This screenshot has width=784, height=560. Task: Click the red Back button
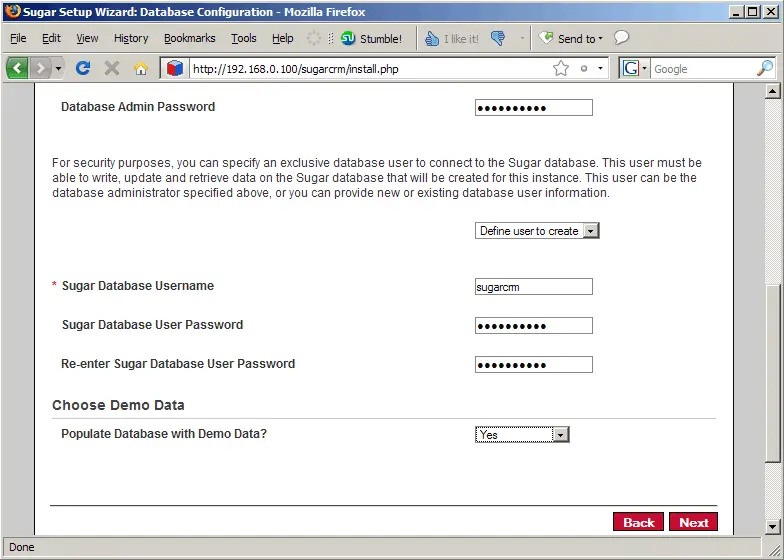pyautogui.click(x=638, y=522)
